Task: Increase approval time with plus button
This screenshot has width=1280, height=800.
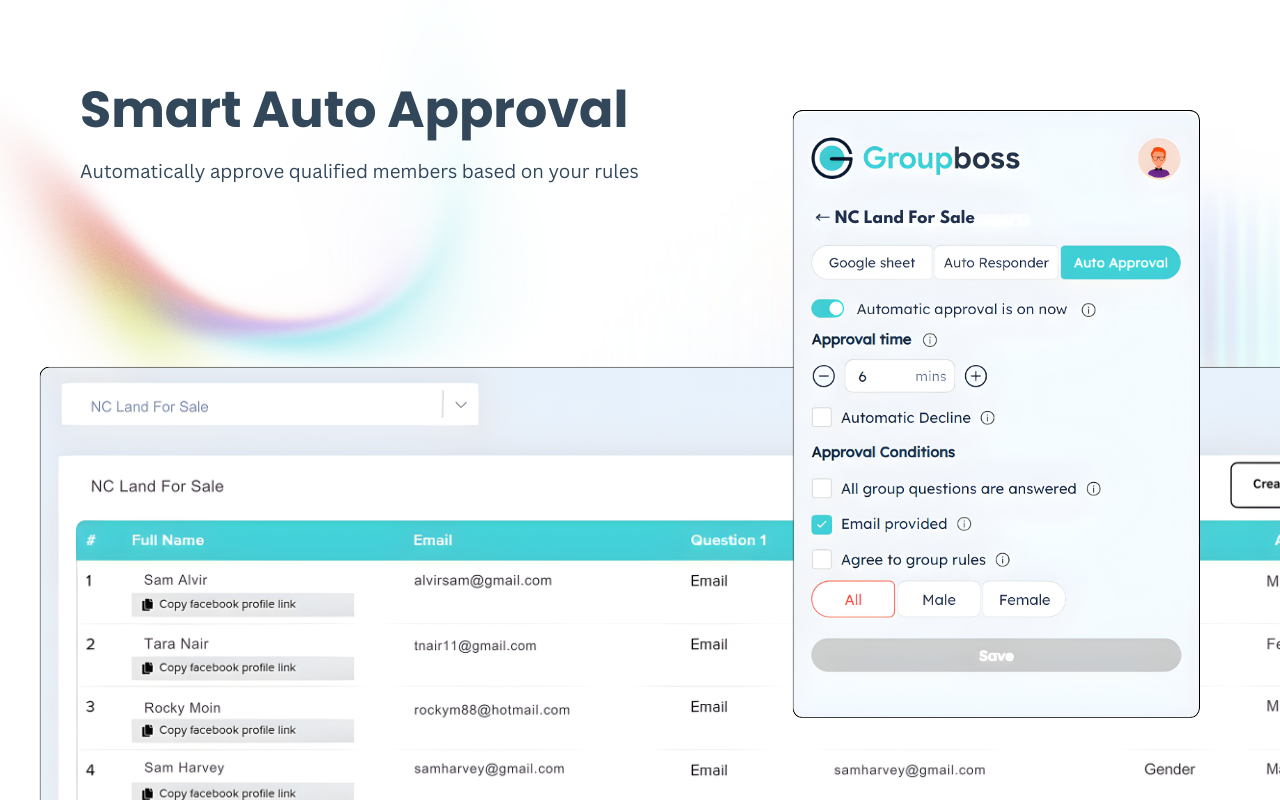Action: point(976,377)
